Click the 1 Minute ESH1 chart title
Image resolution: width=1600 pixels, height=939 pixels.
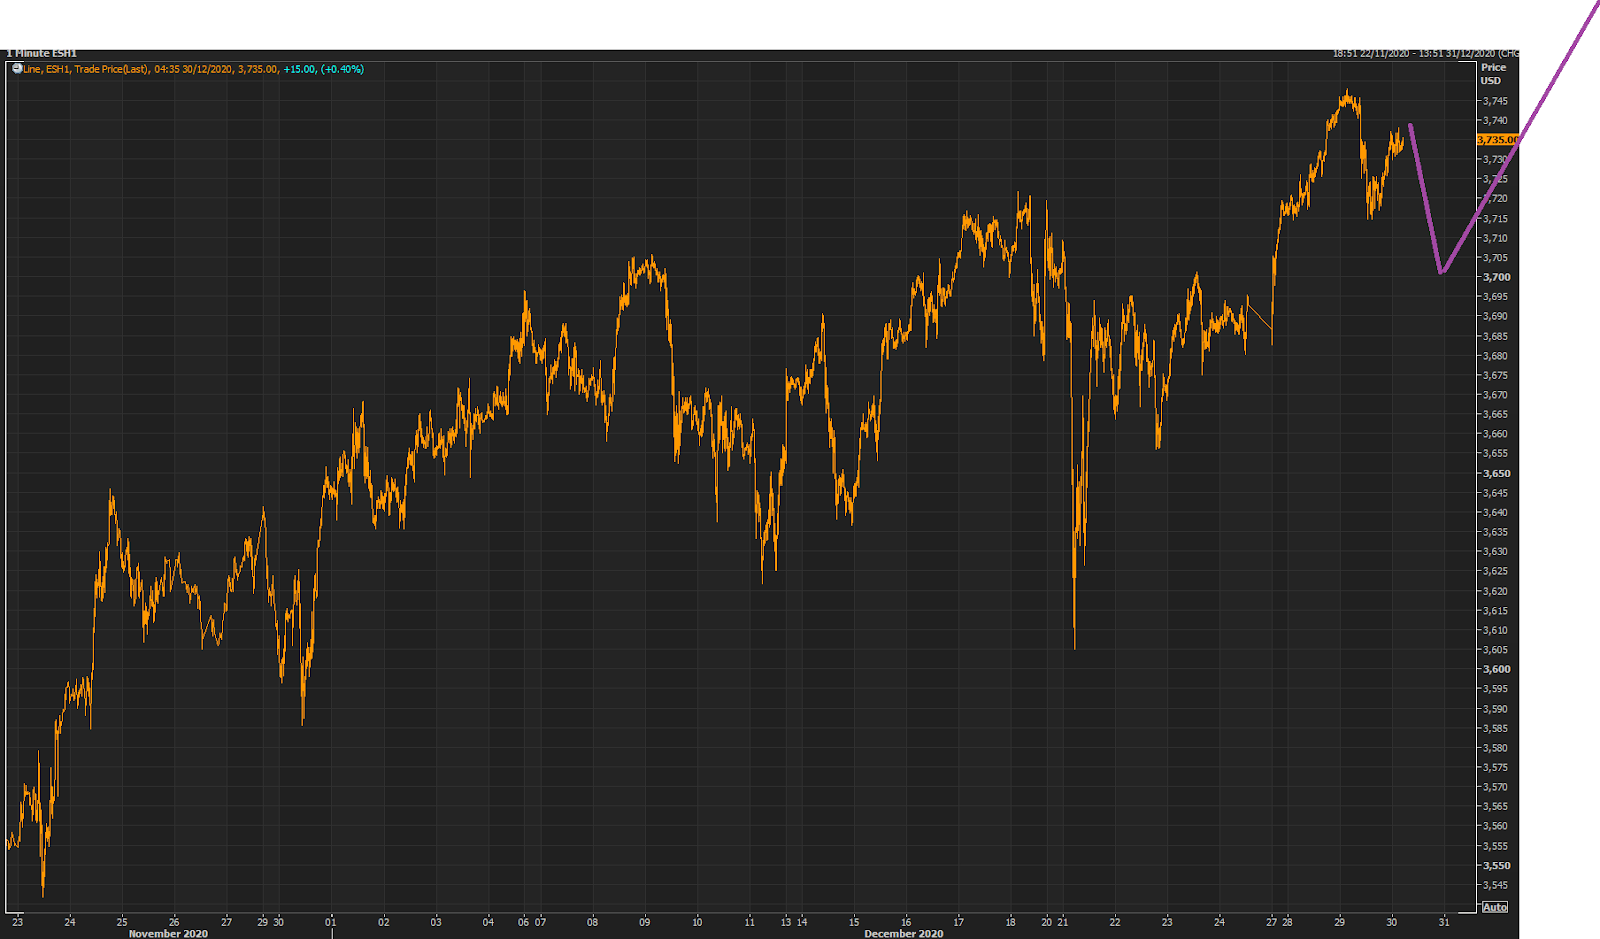[41, 53]
